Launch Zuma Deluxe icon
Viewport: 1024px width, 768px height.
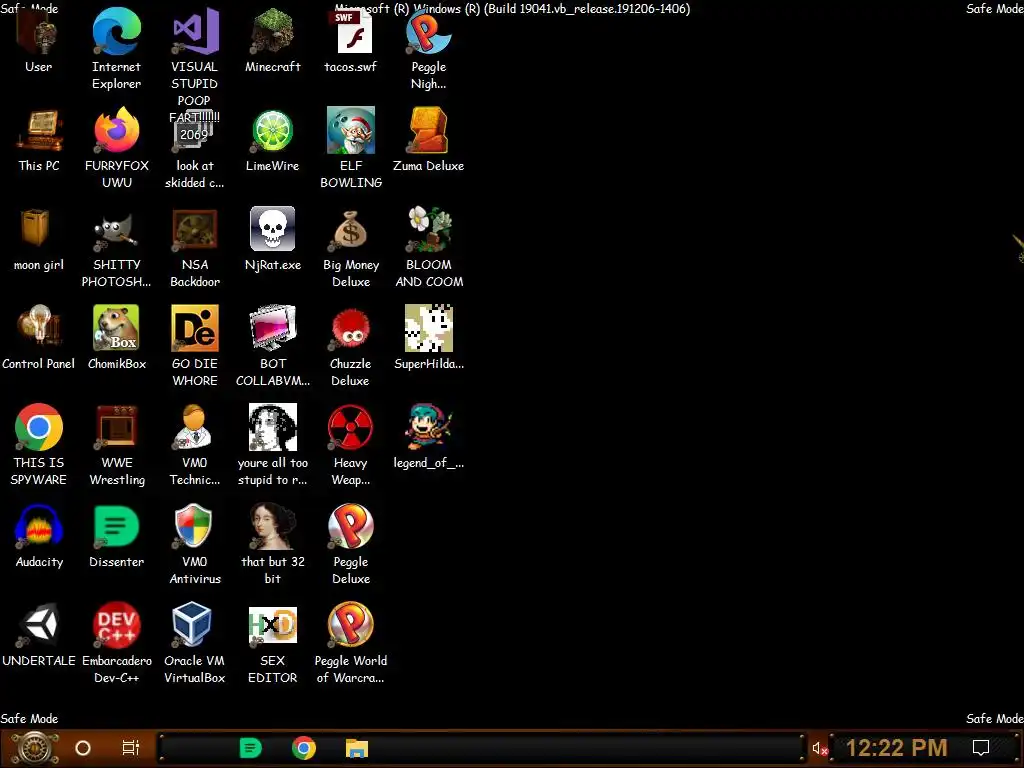(428, 131)
